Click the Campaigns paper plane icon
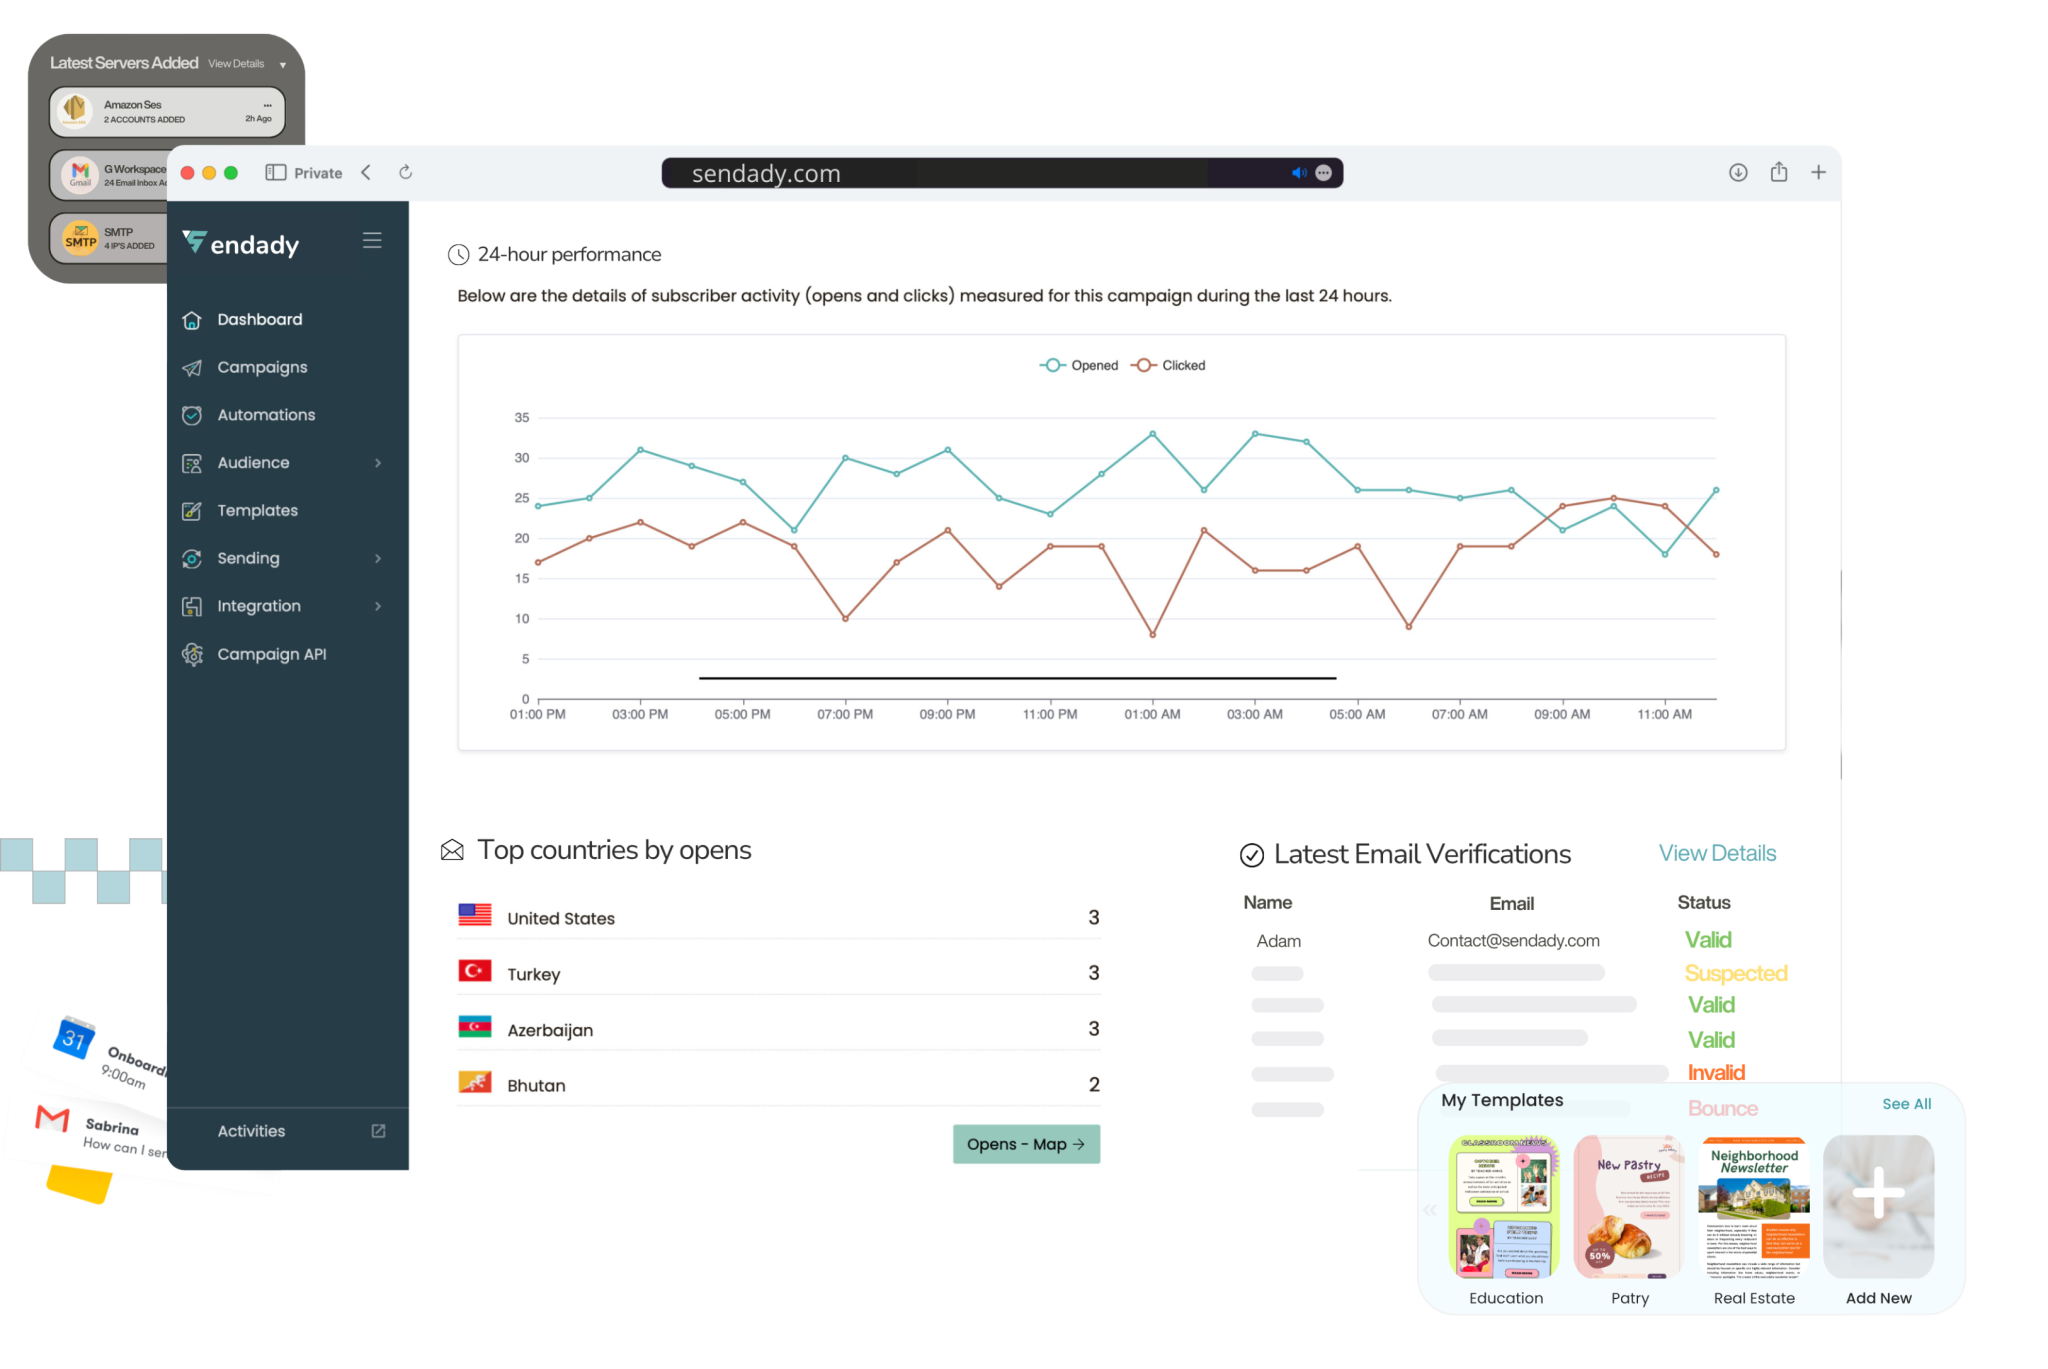This screenshot has height=1369, width=2048. 192,368
